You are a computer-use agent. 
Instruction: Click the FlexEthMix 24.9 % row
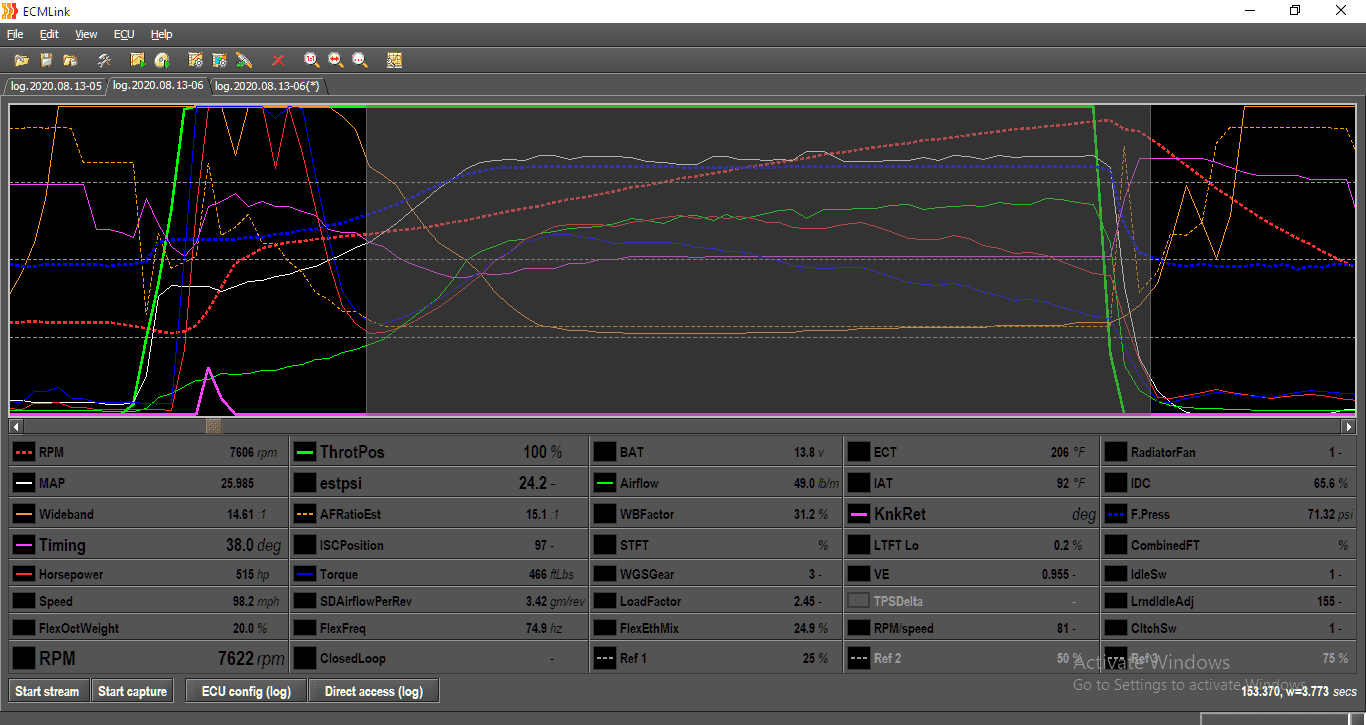(716, 628)
